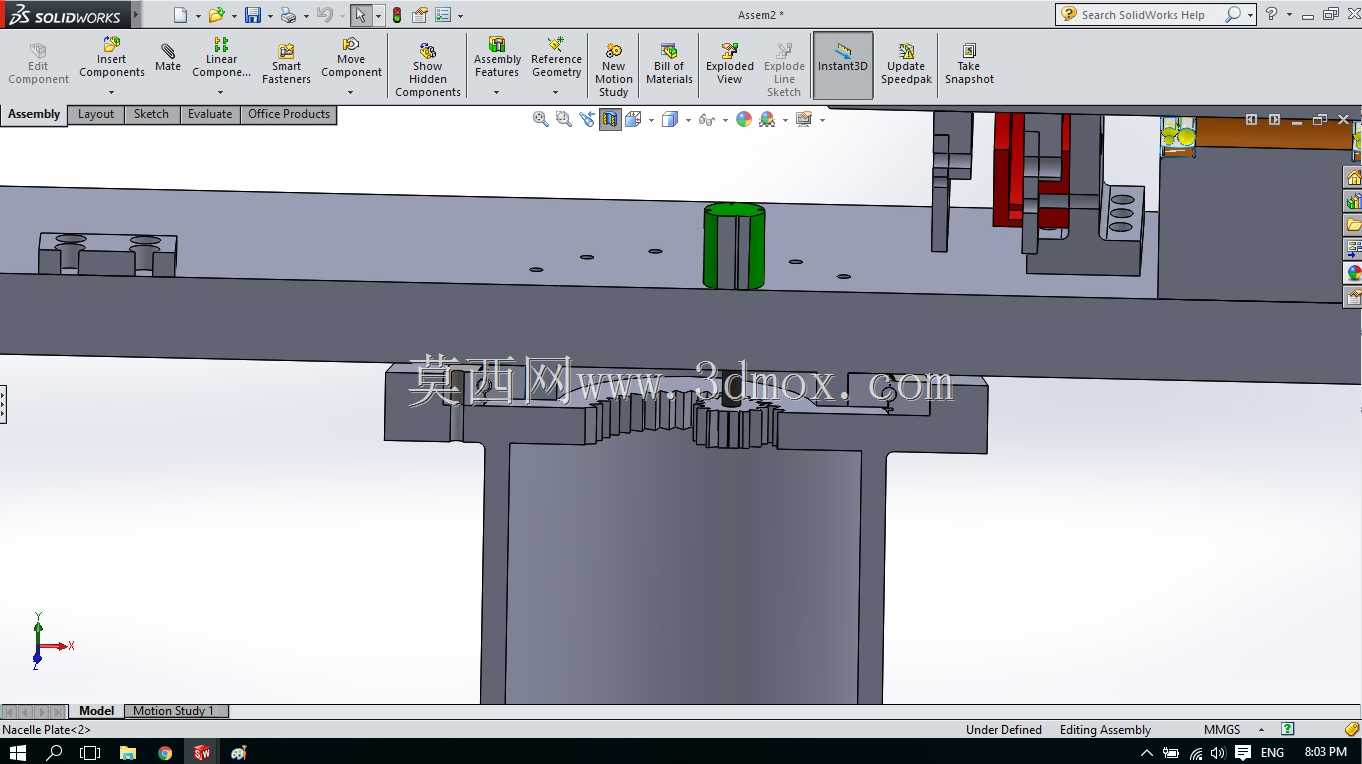Click the Search SolidWorks Help field
The image size is (1362, 764).
pyautogui.click(x=1144, y=15)
